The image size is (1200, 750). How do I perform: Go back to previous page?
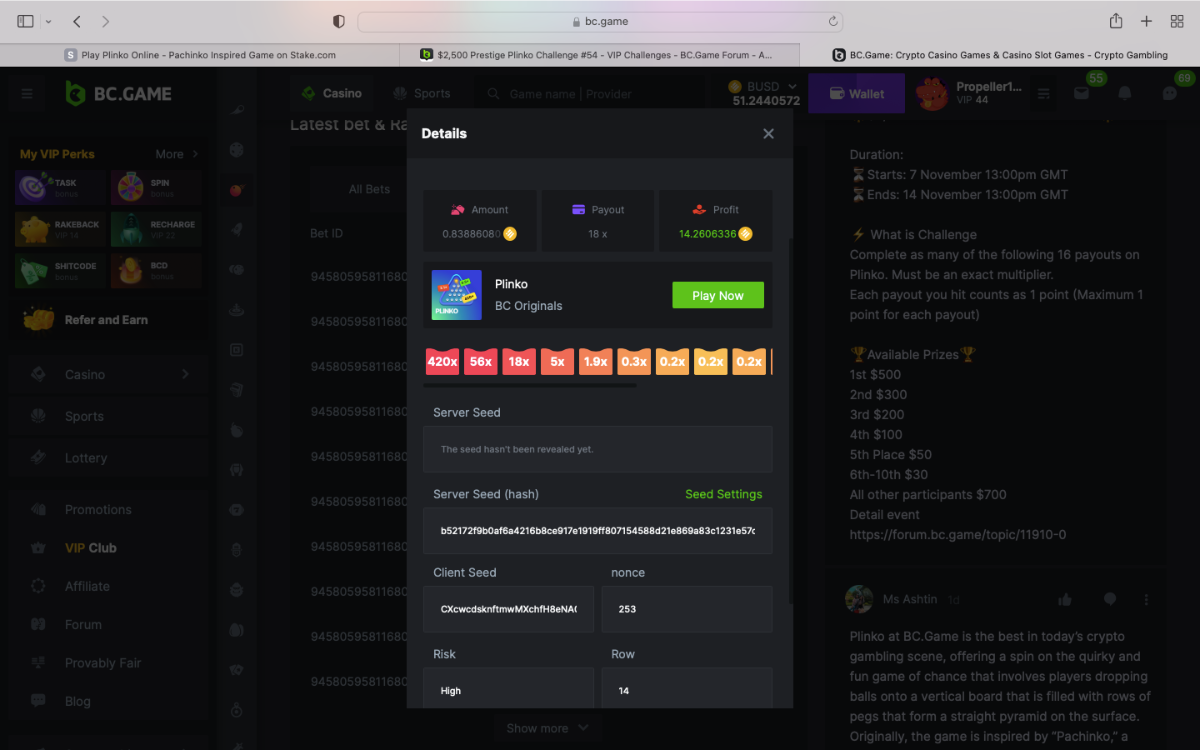click(78, 21)
